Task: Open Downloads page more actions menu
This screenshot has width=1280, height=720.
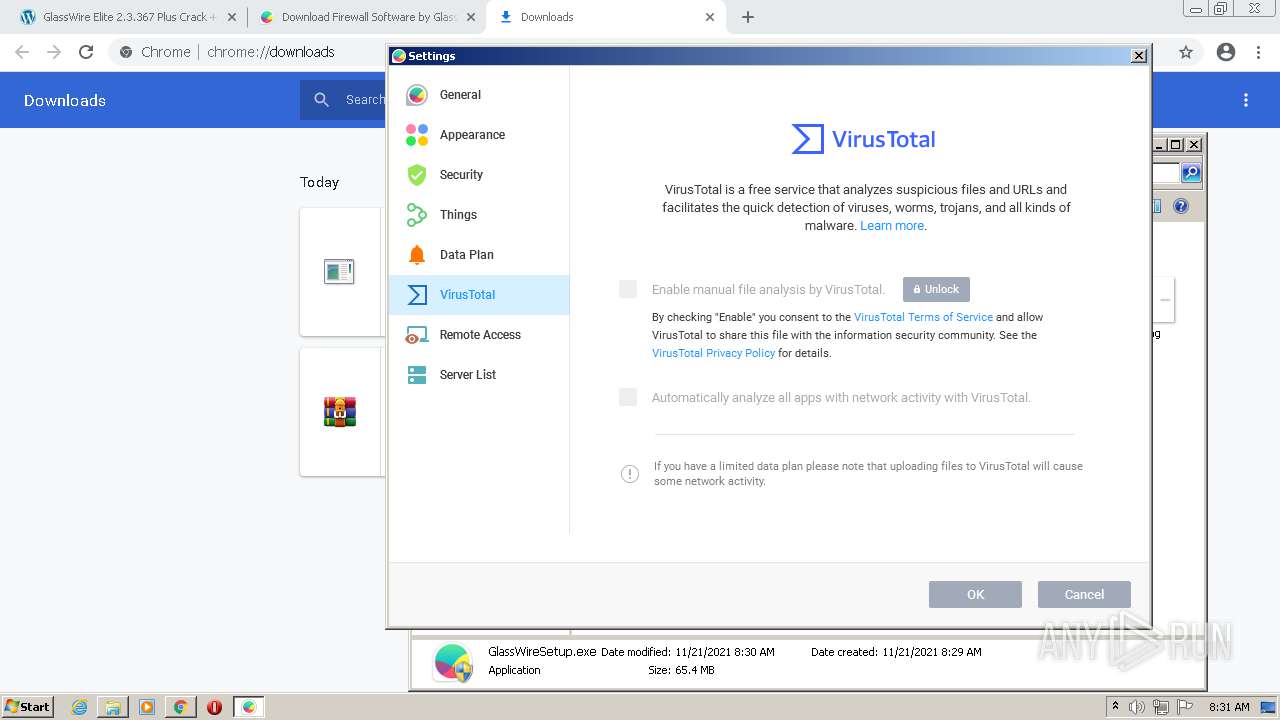Action: (x=1246, y=100)
